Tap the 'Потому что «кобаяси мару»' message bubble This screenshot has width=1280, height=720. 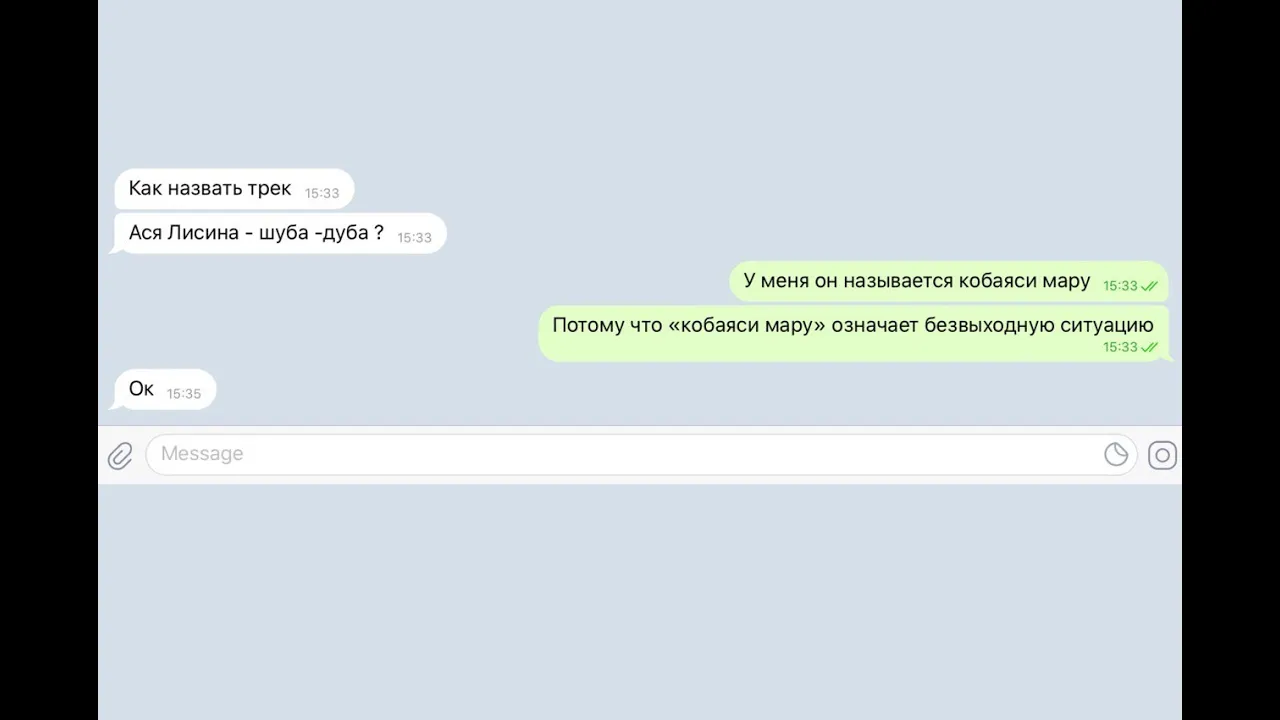[x=855, y=333]
